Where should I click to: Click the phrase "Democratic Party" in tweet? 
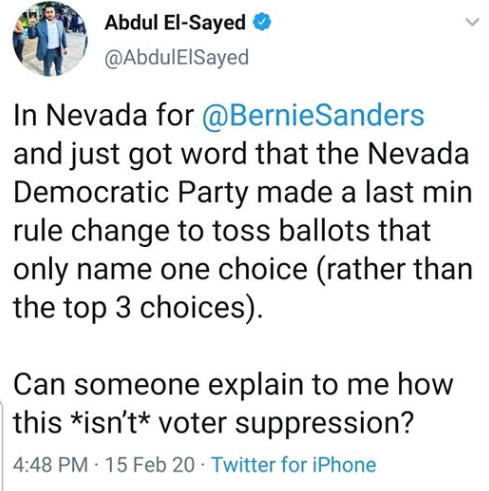(x=131, y=192)
